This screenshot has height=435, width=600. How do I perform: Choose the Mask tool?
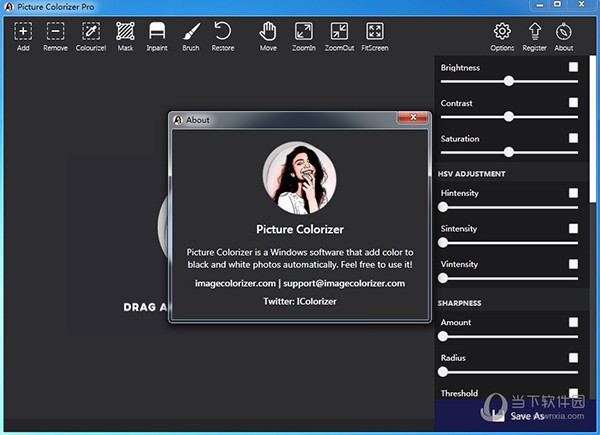(x=125, y=36)
